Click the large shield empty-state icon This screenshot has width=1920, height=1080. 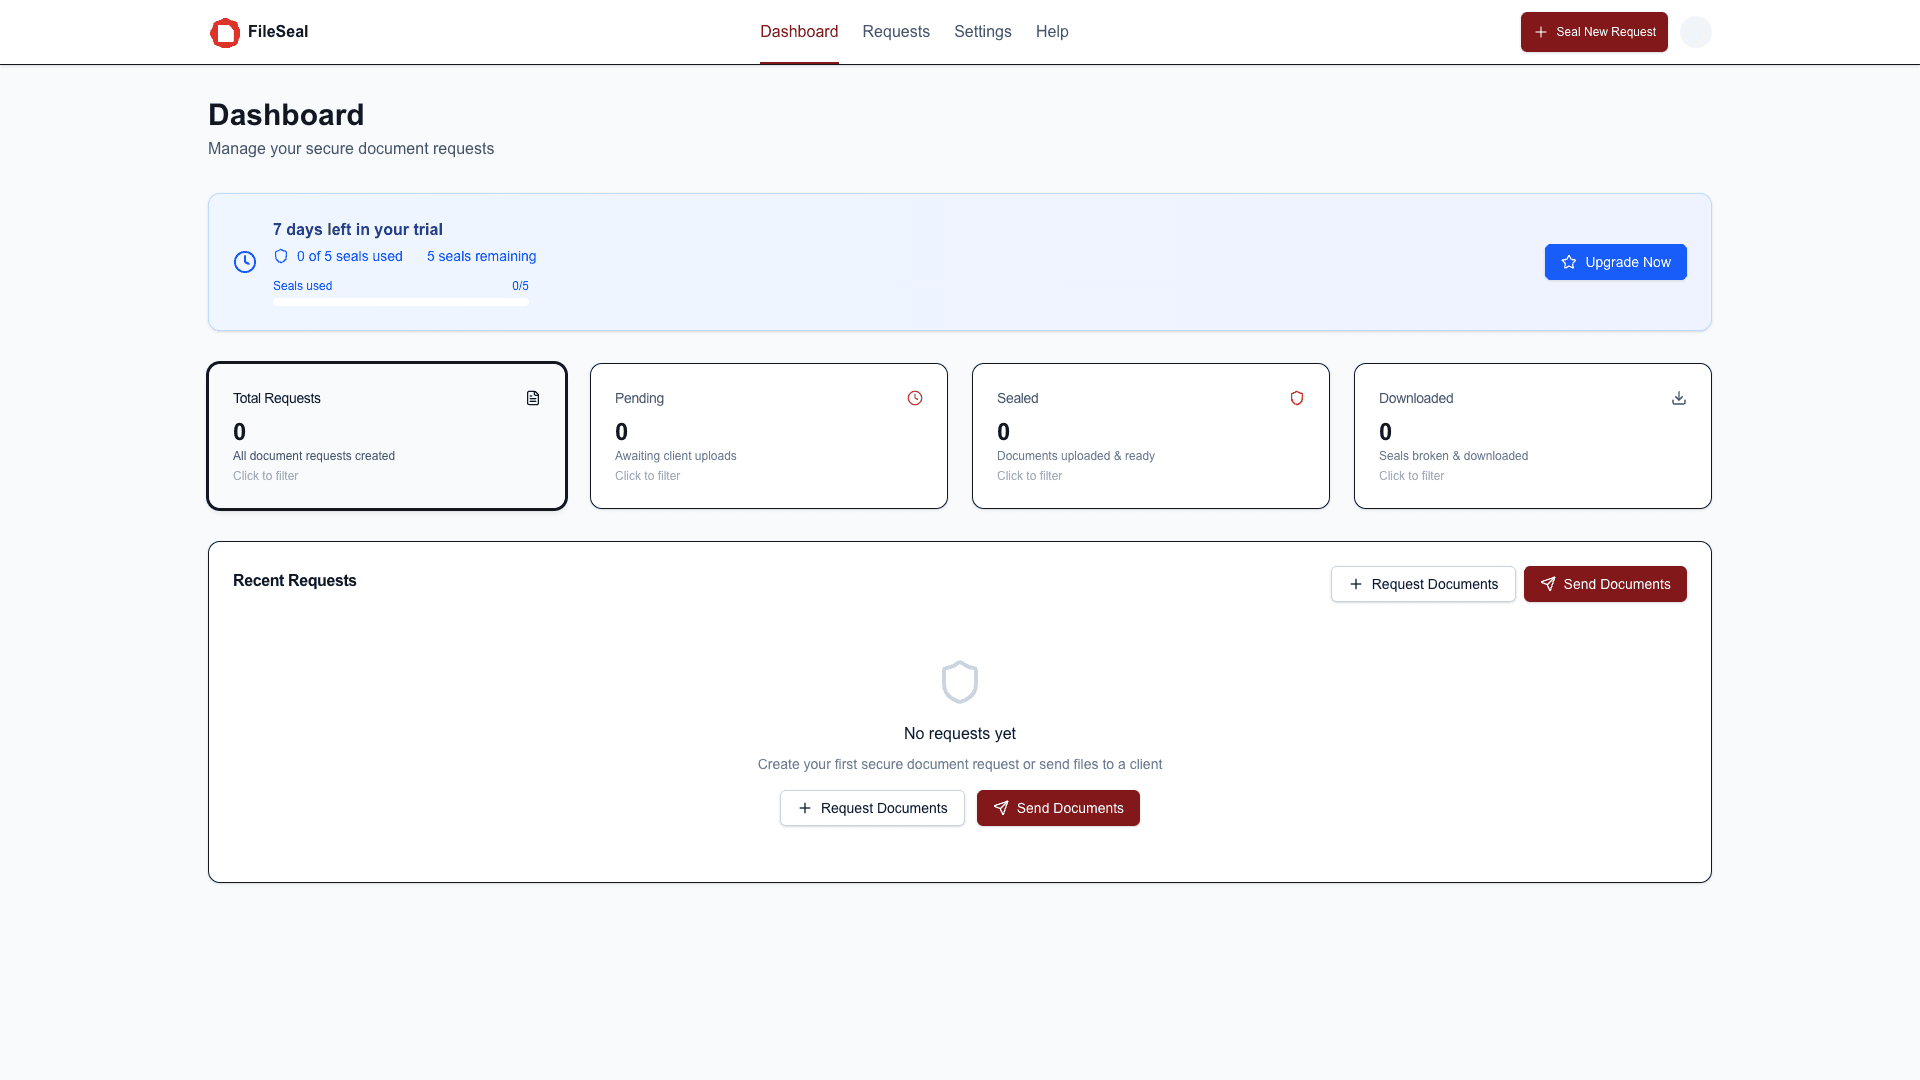pyautogui.click(x=960, y=682)
